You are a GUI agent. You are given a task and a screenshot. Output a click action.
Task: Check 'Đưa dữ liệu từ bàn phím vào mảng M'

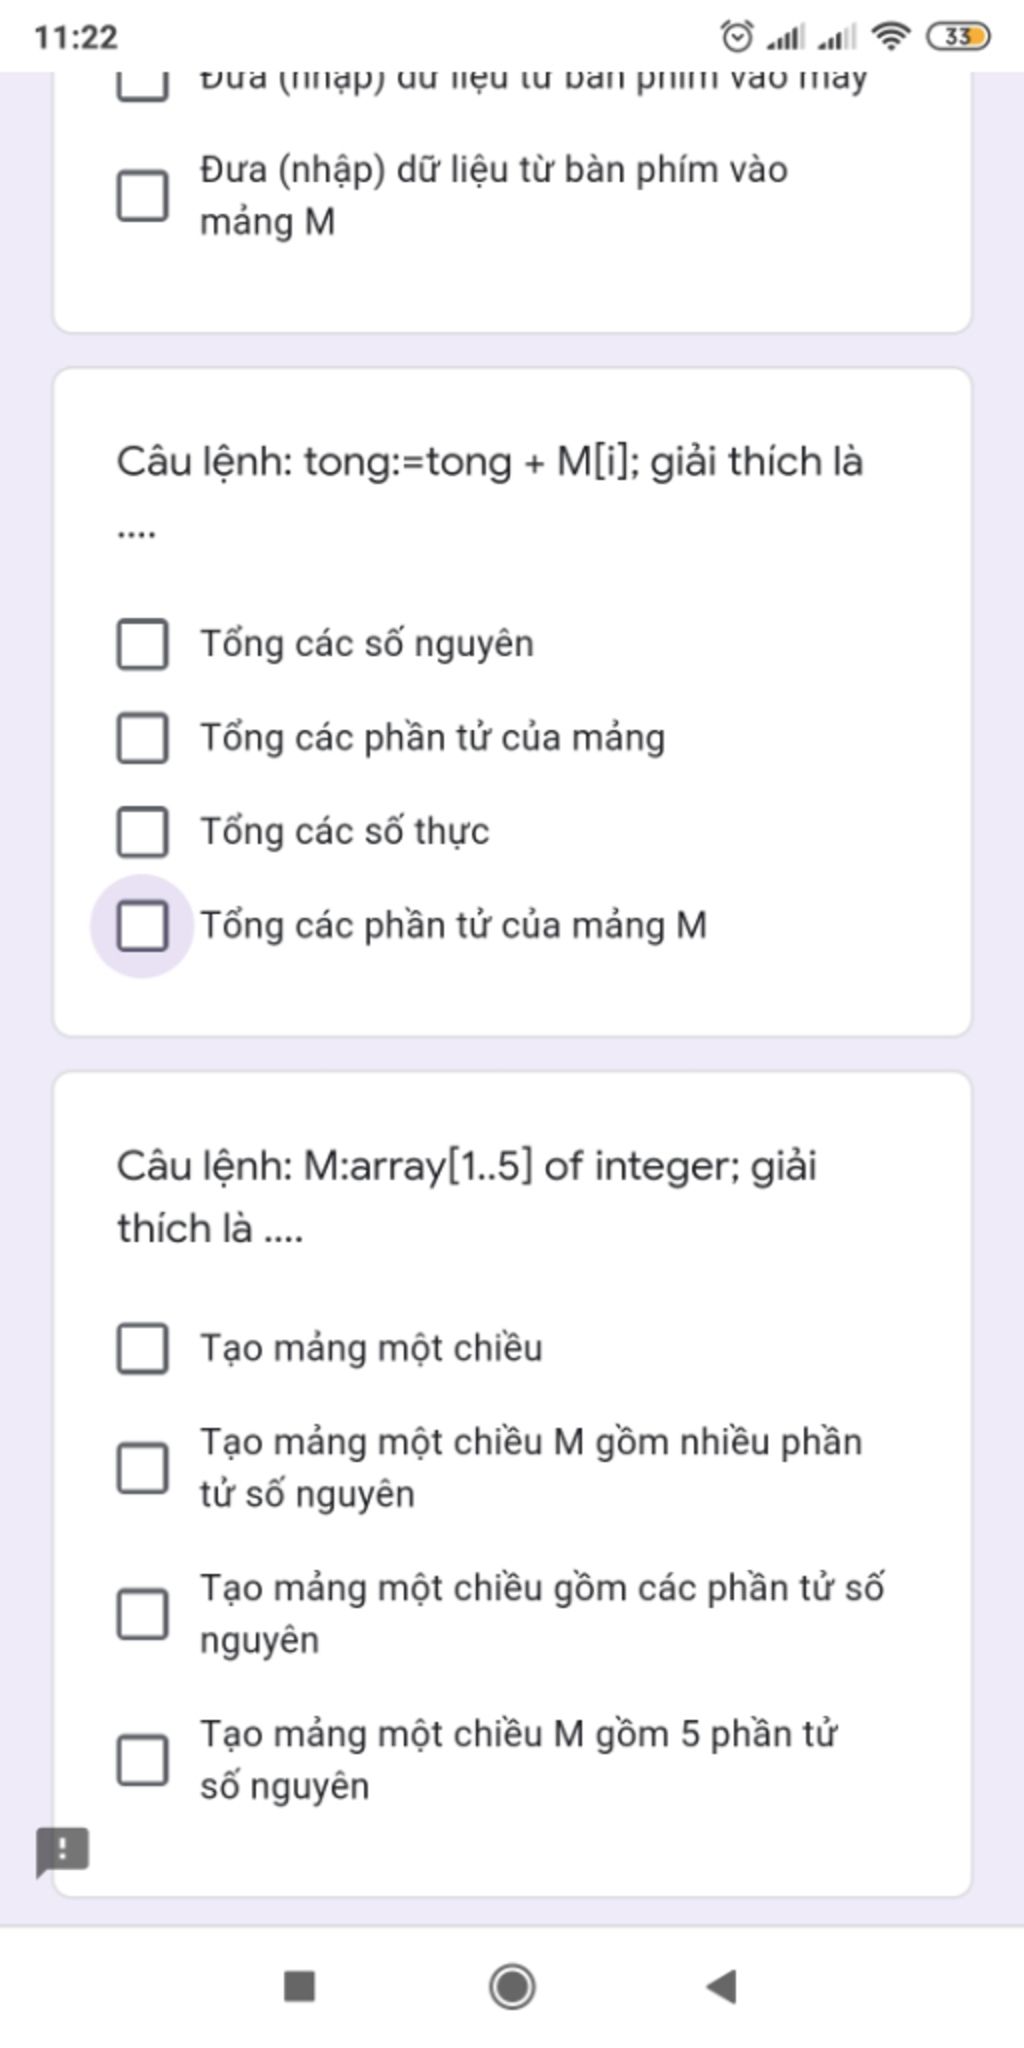(142, 195)
